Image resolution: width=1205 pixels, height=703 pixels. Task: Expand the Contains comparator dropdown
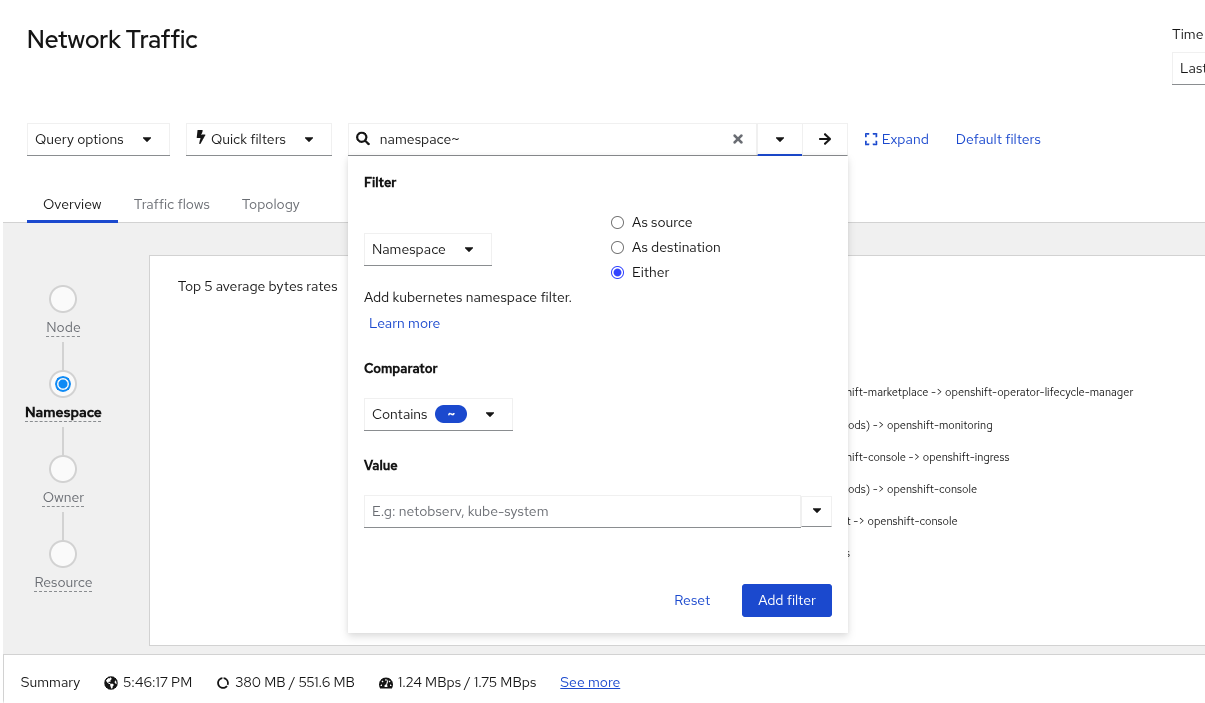point(438,414)
